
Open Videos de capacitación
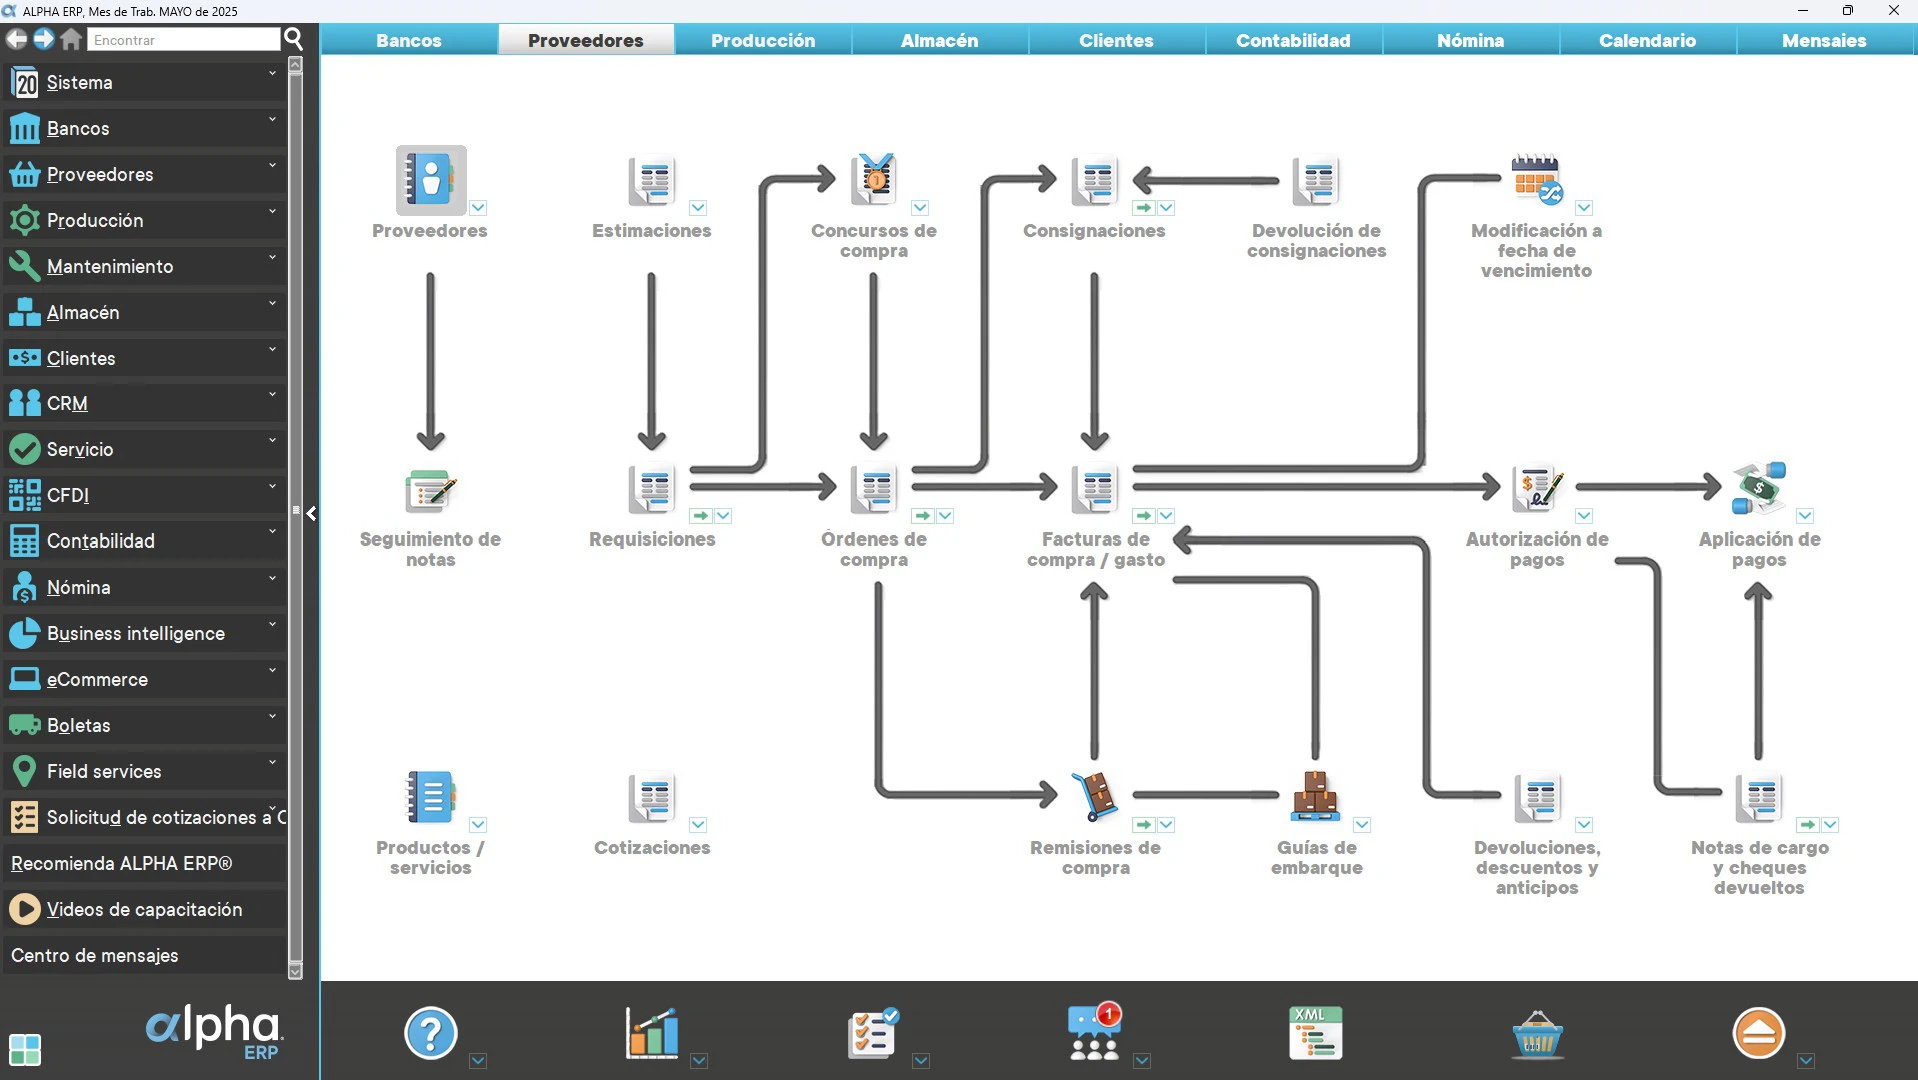145,909
